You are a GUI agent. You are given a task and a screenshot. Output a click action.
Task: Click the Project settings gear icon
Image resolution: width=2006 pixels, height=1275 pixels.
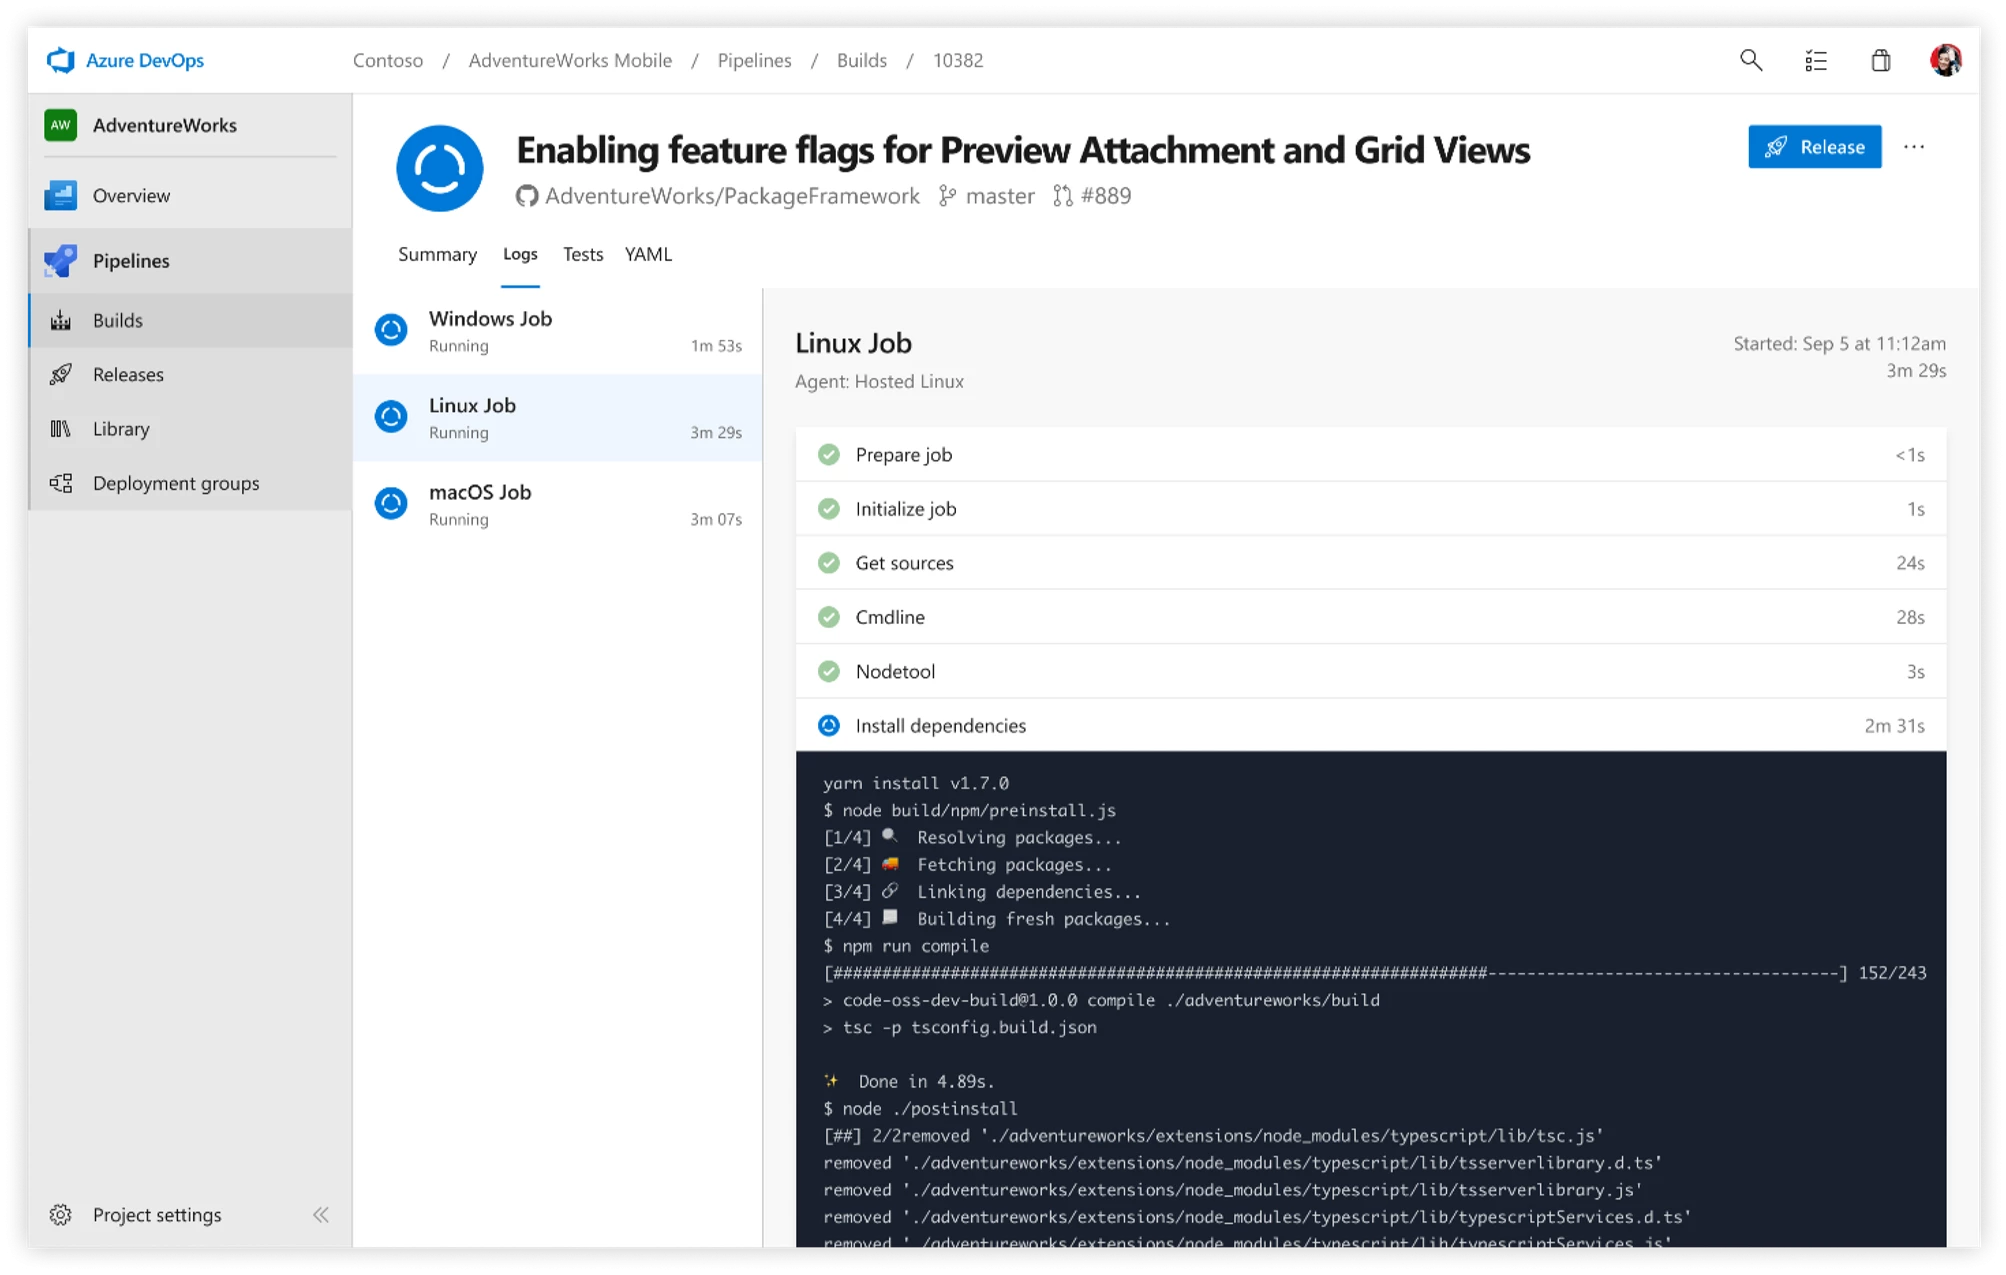[58, 1214]
